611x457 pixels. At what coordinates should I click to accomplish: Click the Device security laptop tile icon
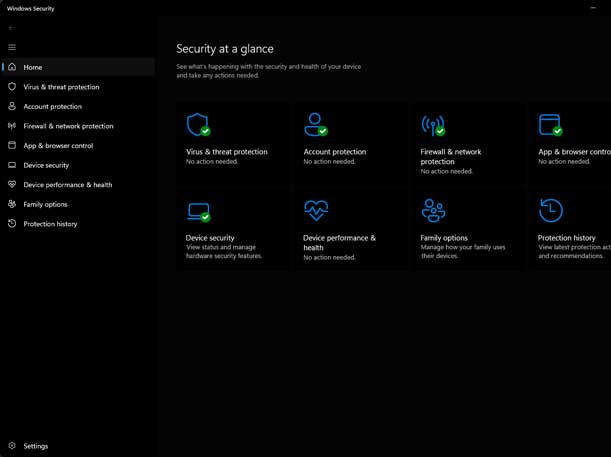pos(197,211)
